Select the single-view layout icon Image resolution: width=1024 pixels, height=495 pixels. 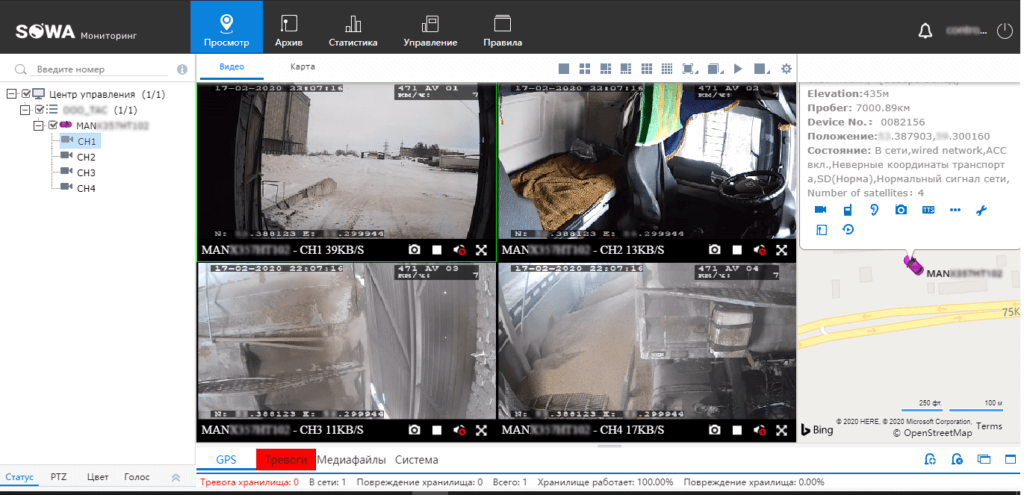click(x=564, y=69)
